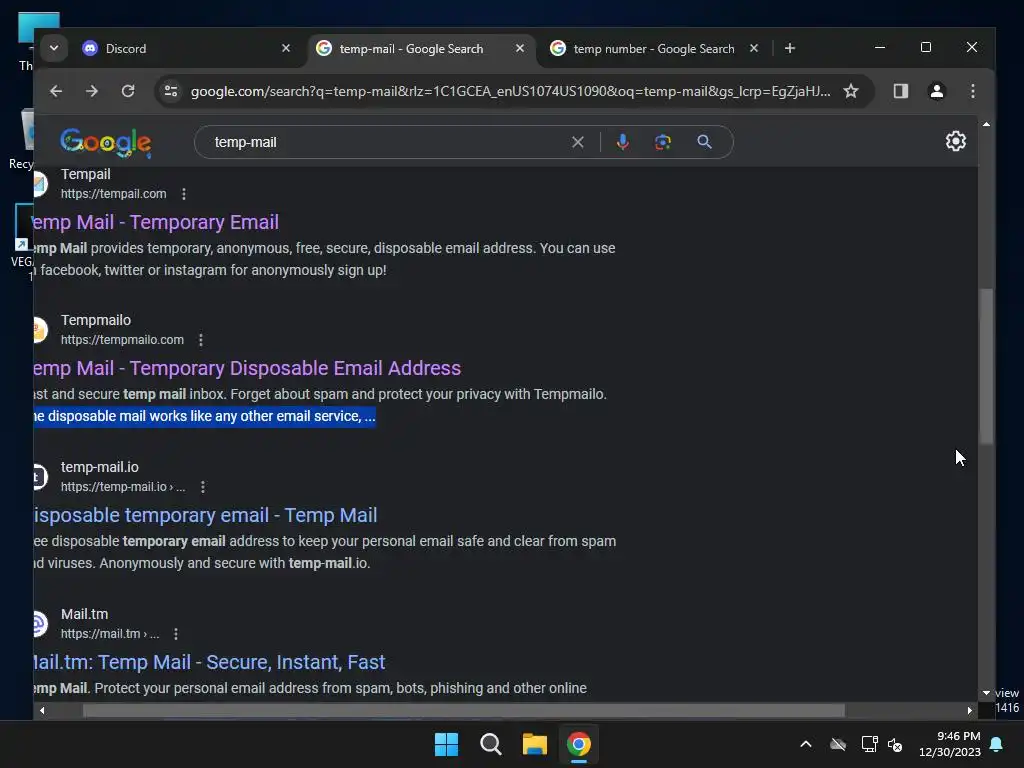Screen dimensions: 1024x768
Task: Click the Mail.tm site name
Action: [x=84, y=614]
